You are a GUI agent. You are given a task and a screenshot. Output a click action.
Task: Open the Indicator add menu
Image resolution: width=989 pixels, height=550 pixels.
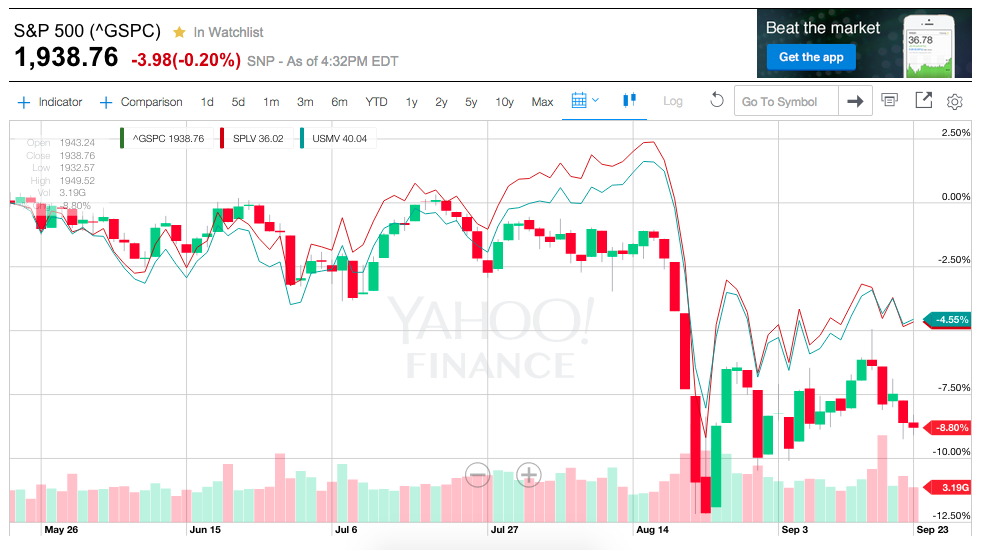click(50, 102)
